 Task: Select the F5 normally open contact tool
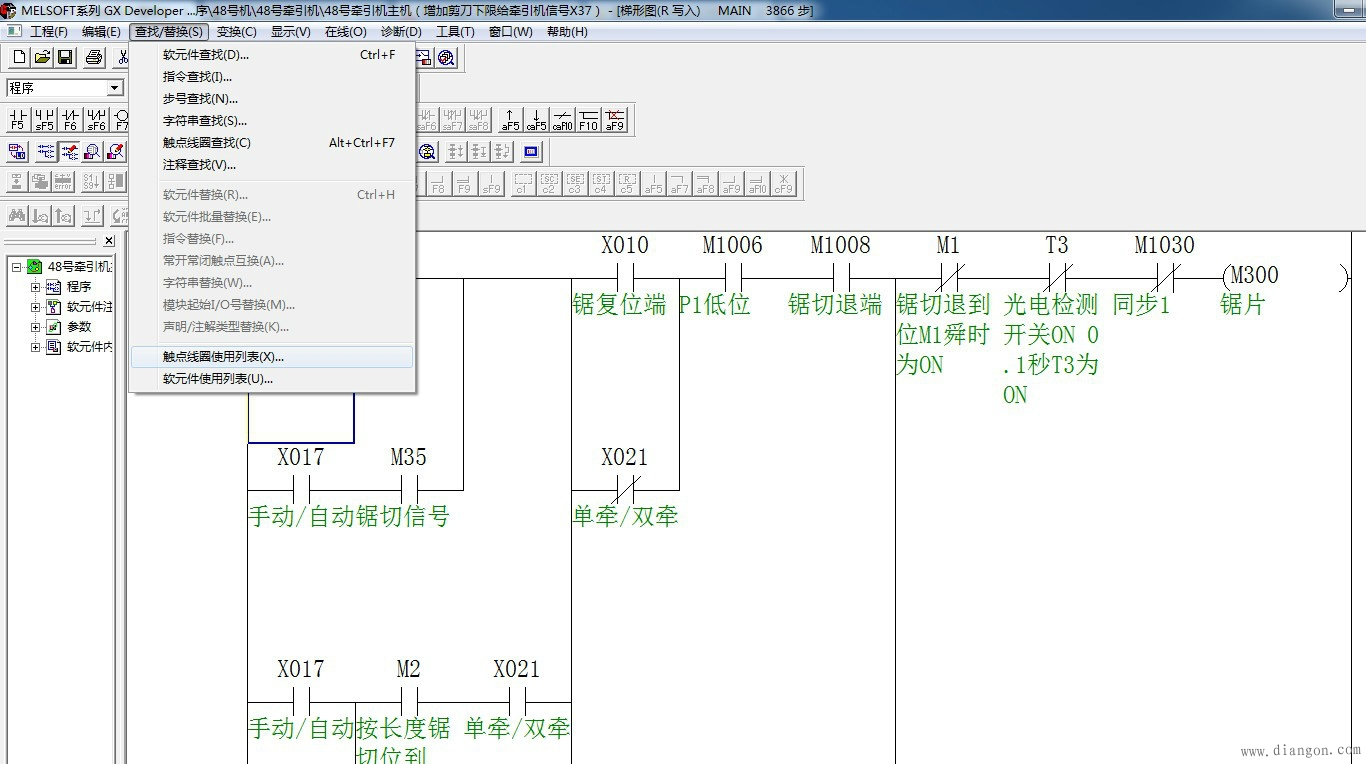pos(17,120)
